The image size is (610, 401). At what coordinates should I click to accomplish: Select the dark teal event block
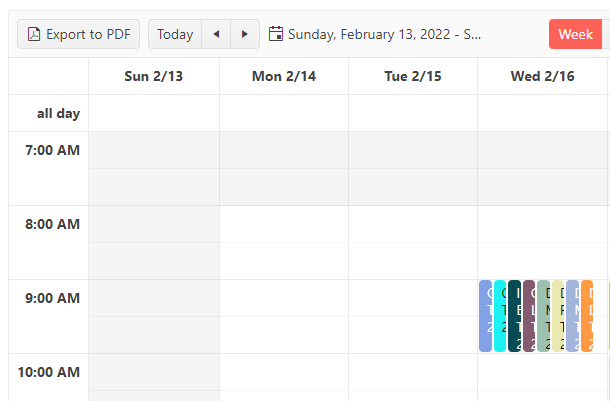514,316
